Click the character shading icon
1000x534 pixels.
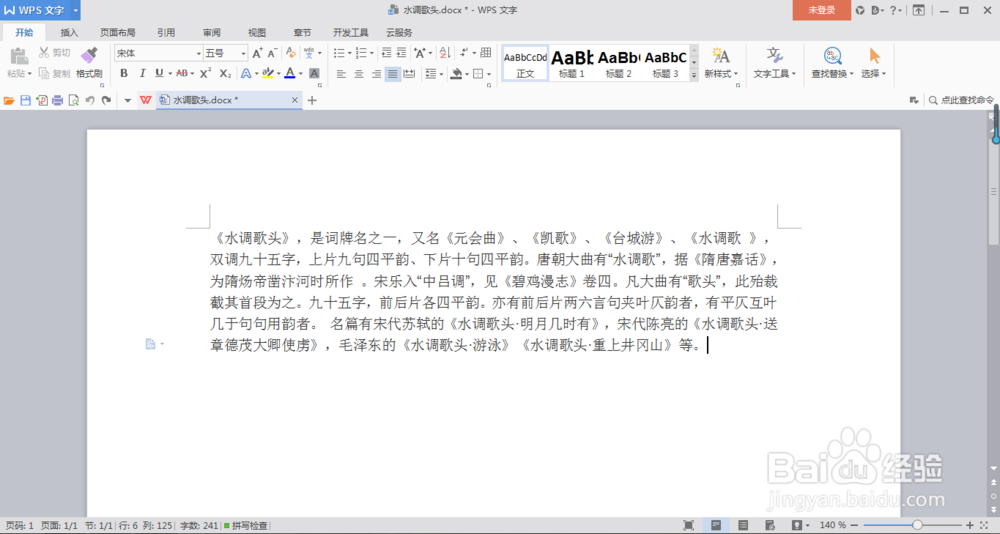coord(314,73)
